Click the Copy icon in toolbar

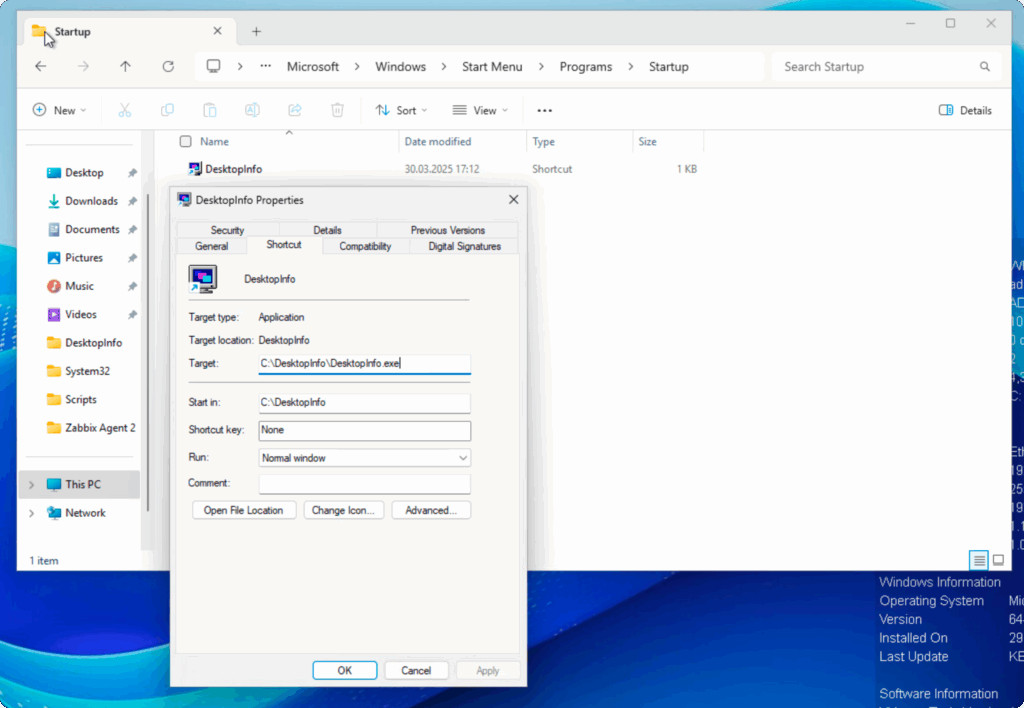[x=167, y=110]
